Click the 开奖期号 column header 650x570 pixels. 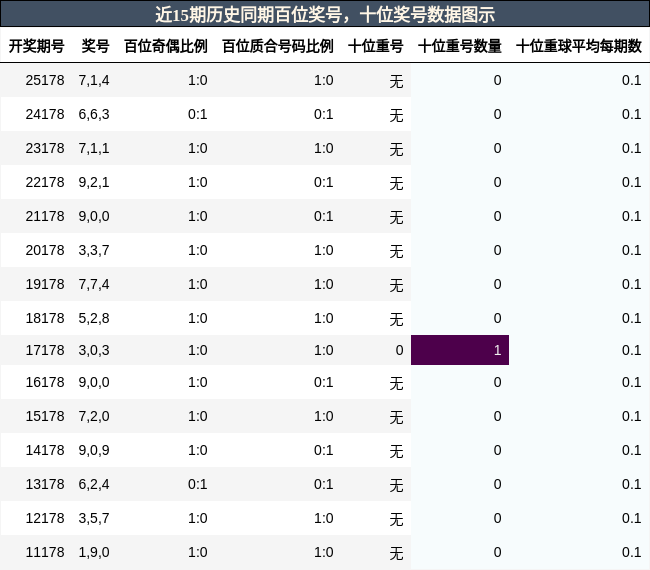(x=36, y=46)
